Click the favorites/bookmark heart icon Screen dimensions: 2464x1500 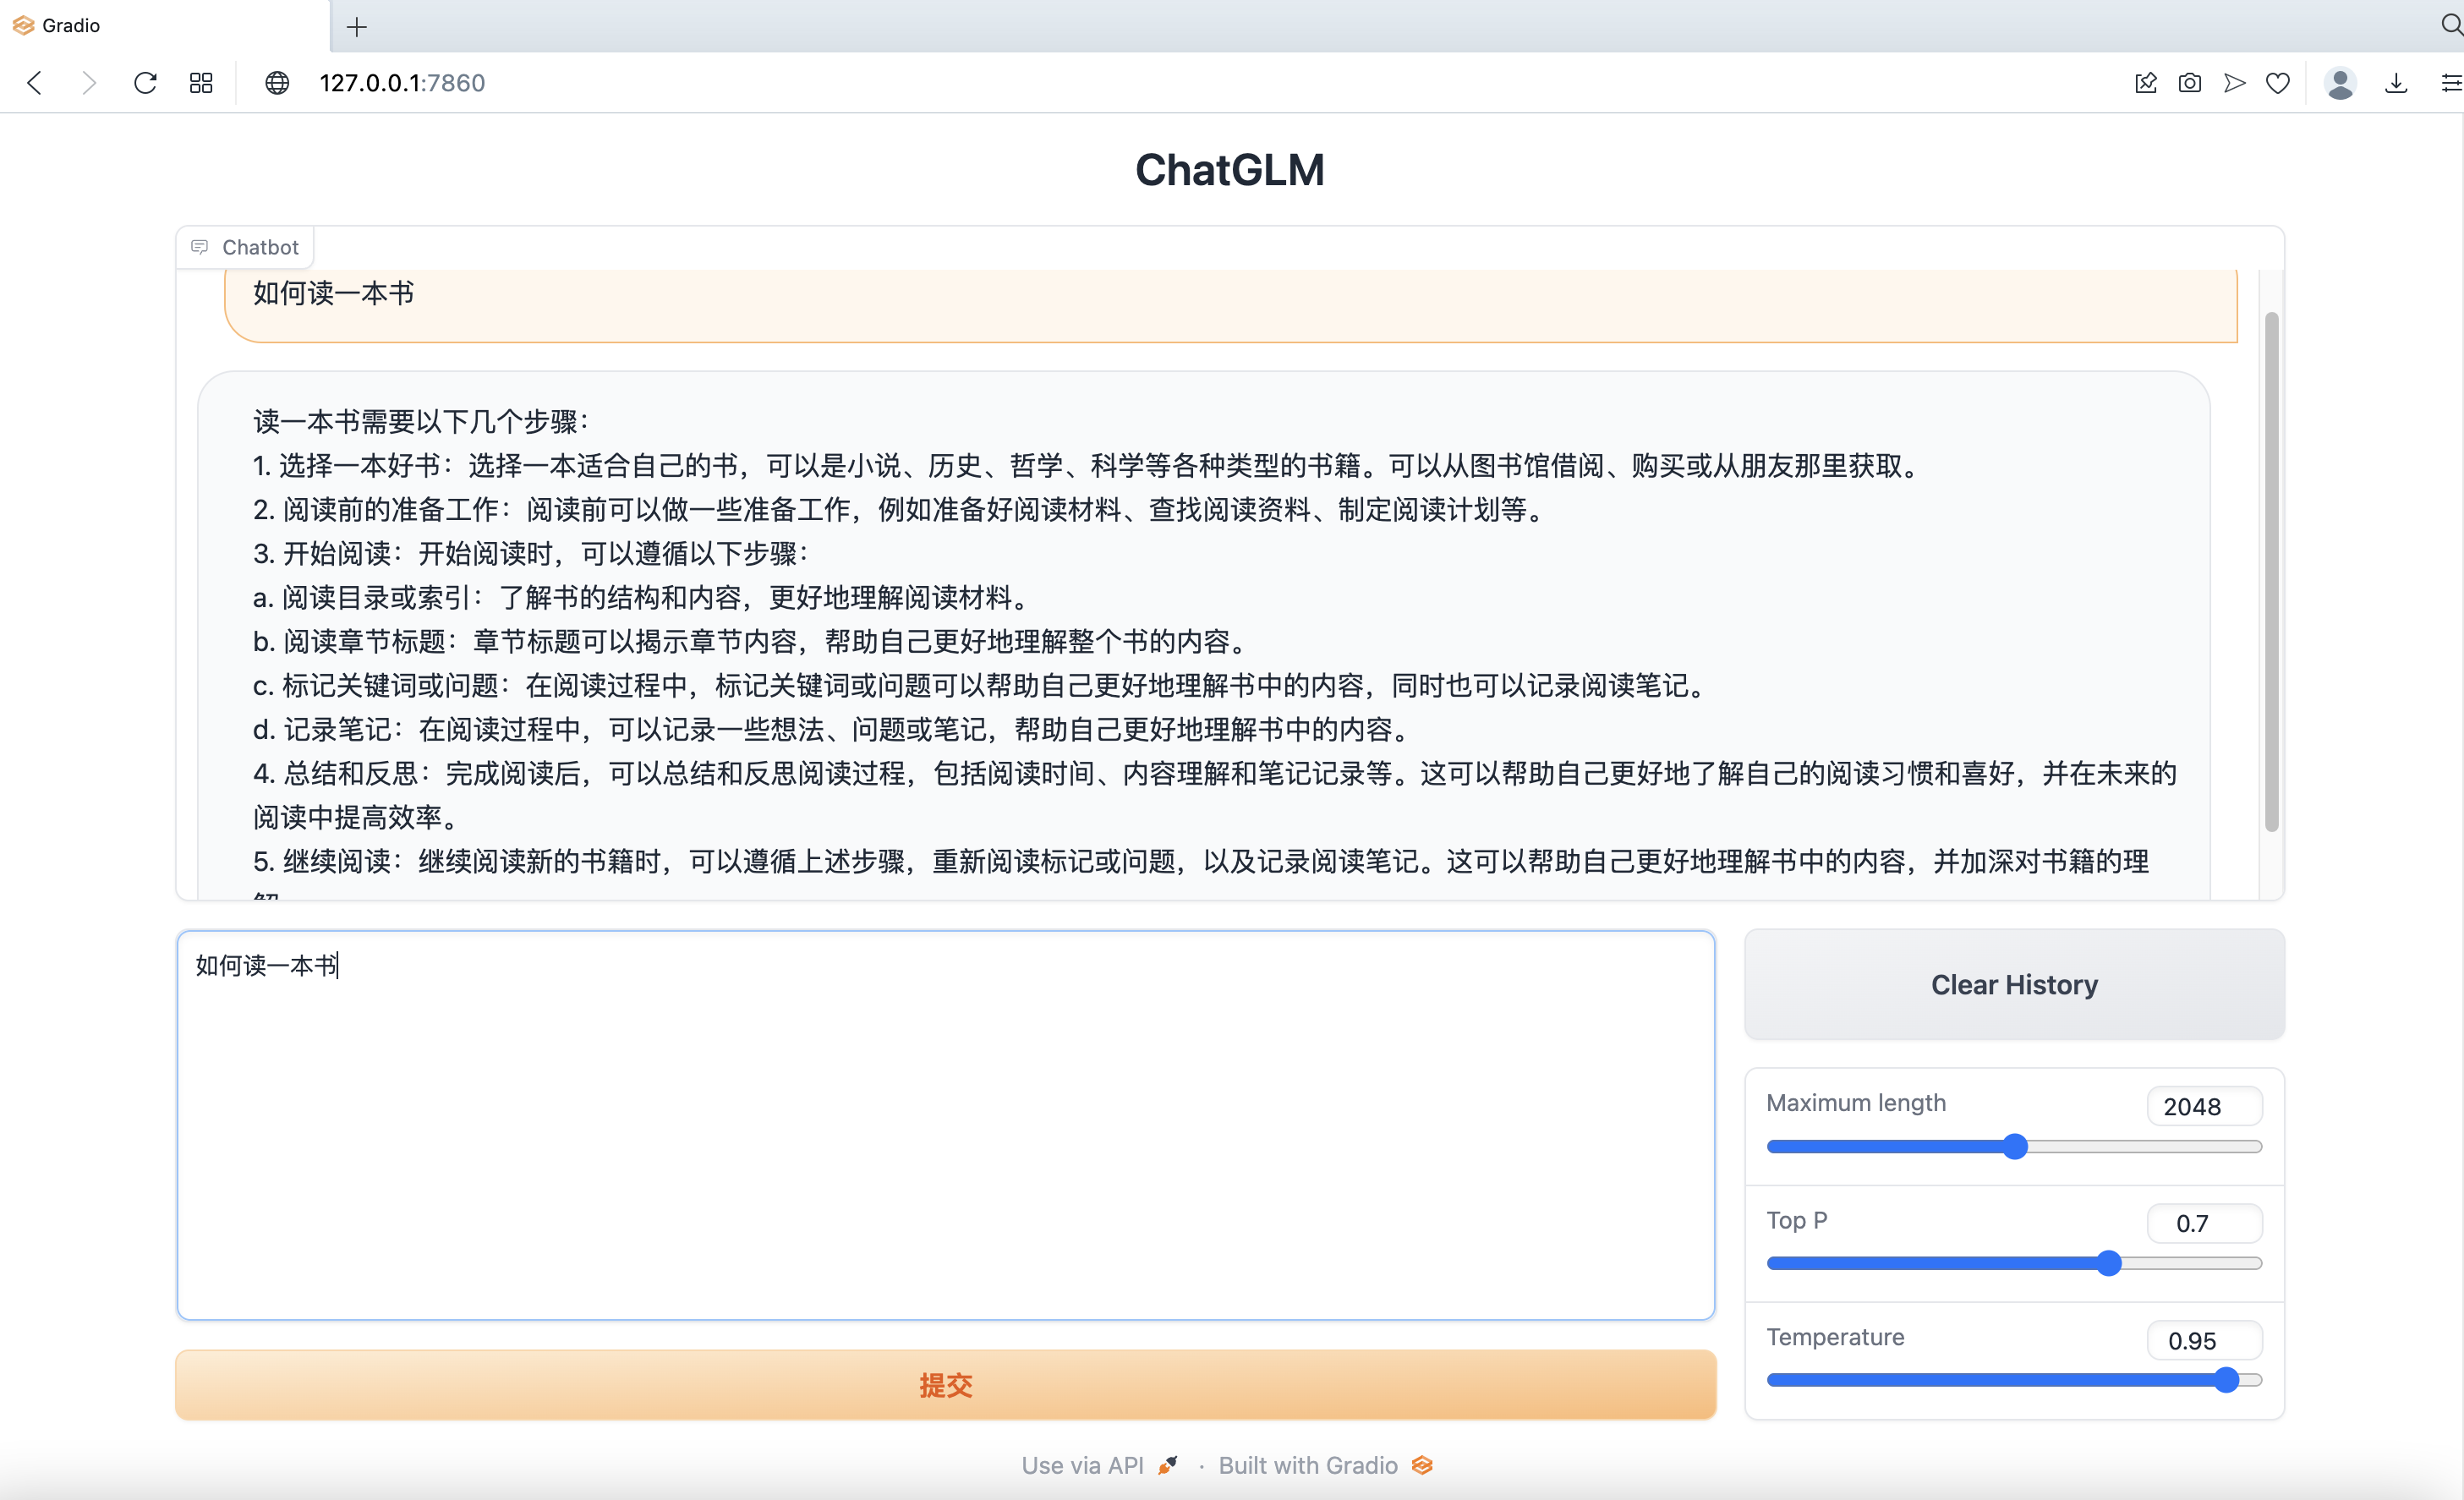(x=2277, y=83)
